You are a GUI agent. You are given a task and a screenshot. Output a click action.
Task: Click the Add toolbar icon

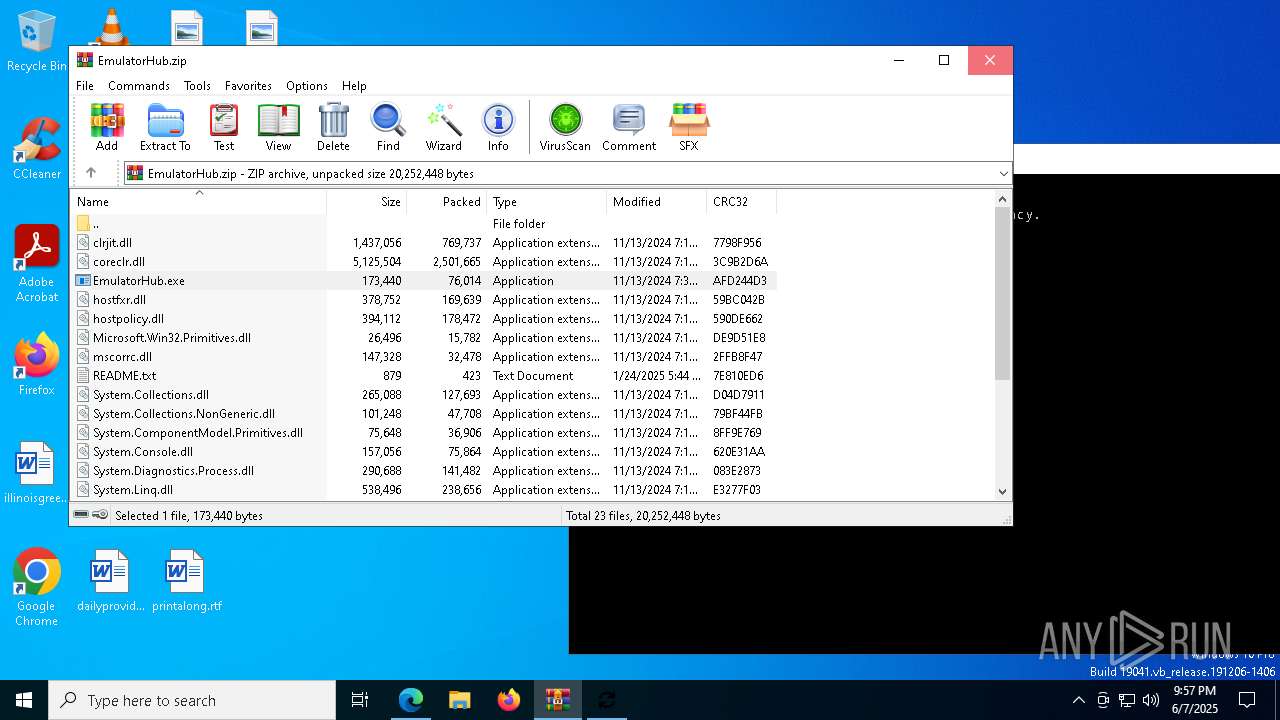[107, 127]
